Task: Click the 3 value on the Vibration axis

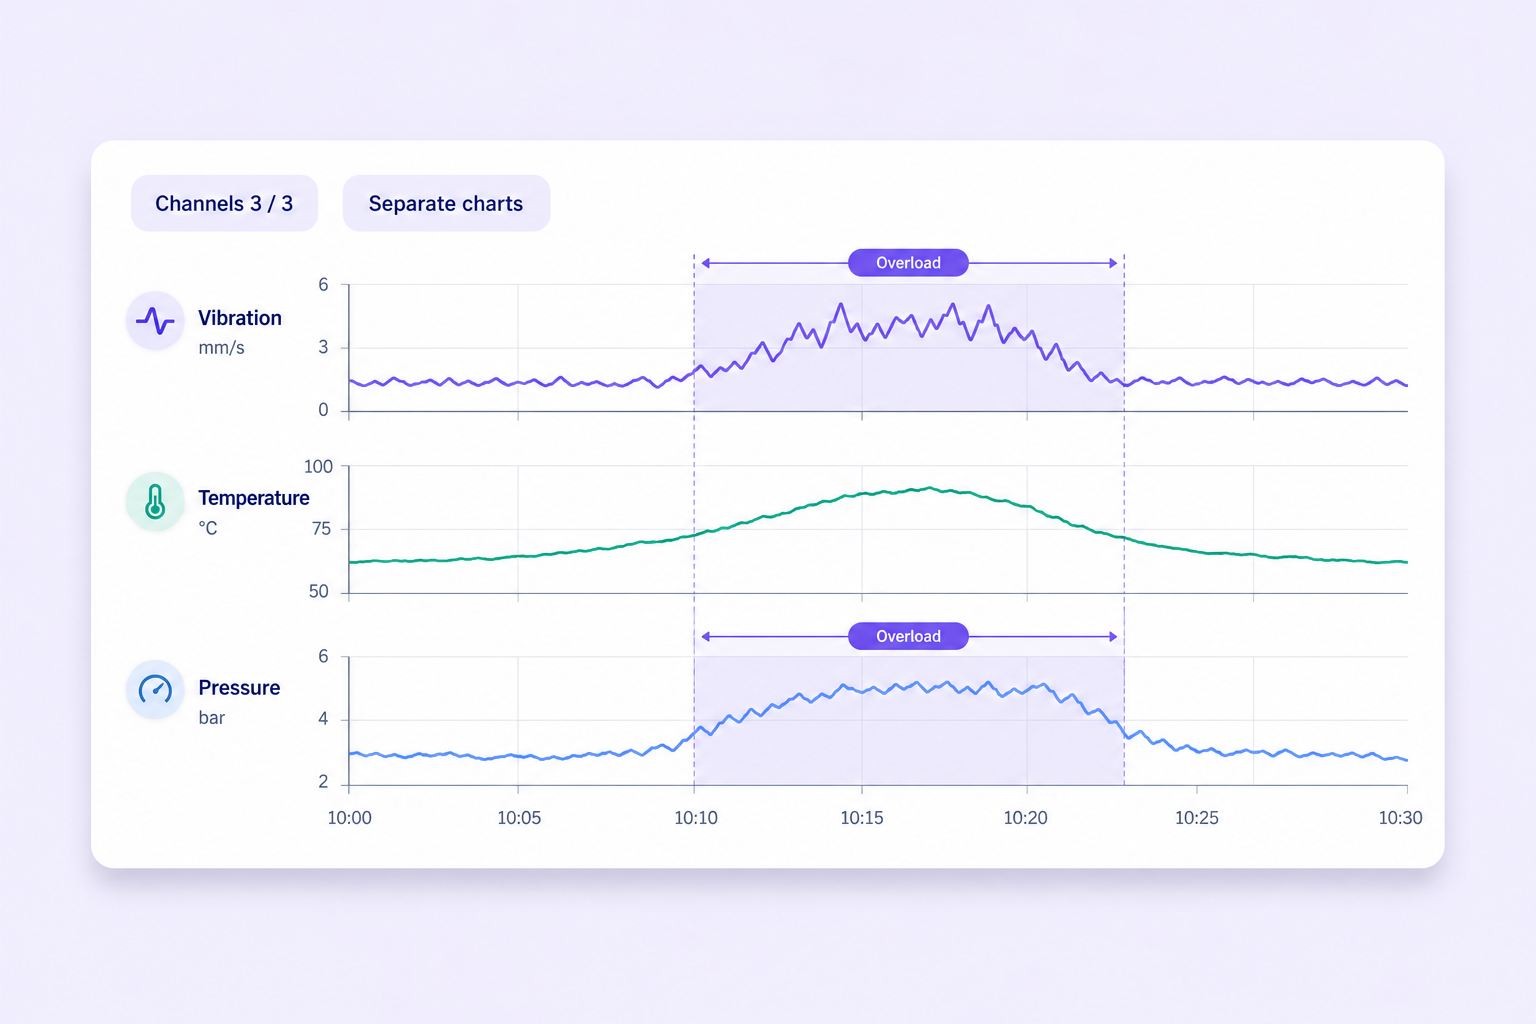Action: (x=323, y=348)
